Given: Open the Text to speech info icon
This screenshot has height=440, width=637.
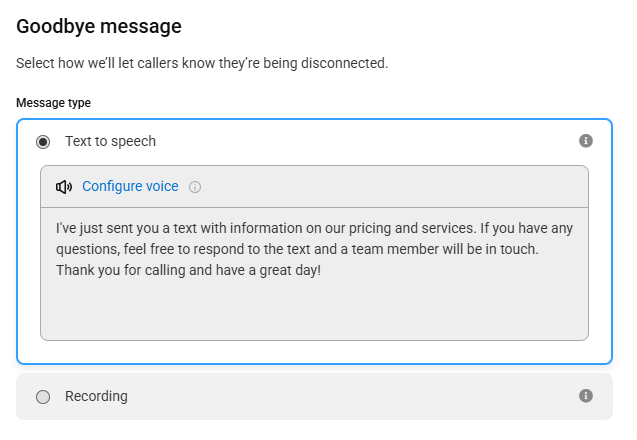Looking at the screenshot, I should pyautogui.click(x=585, y=141).
